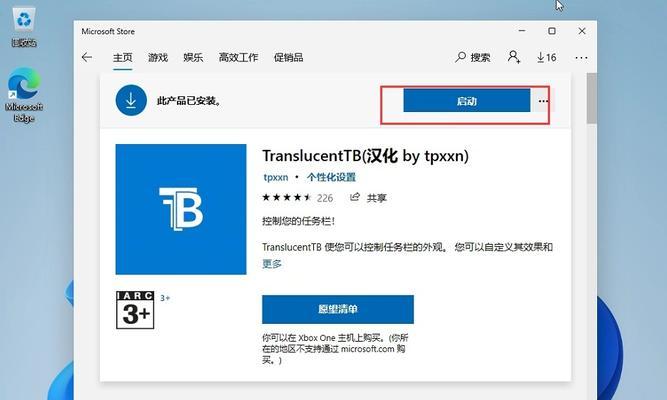
Task: Click the star rating with 226 reviews
Action: coord(297,198)
